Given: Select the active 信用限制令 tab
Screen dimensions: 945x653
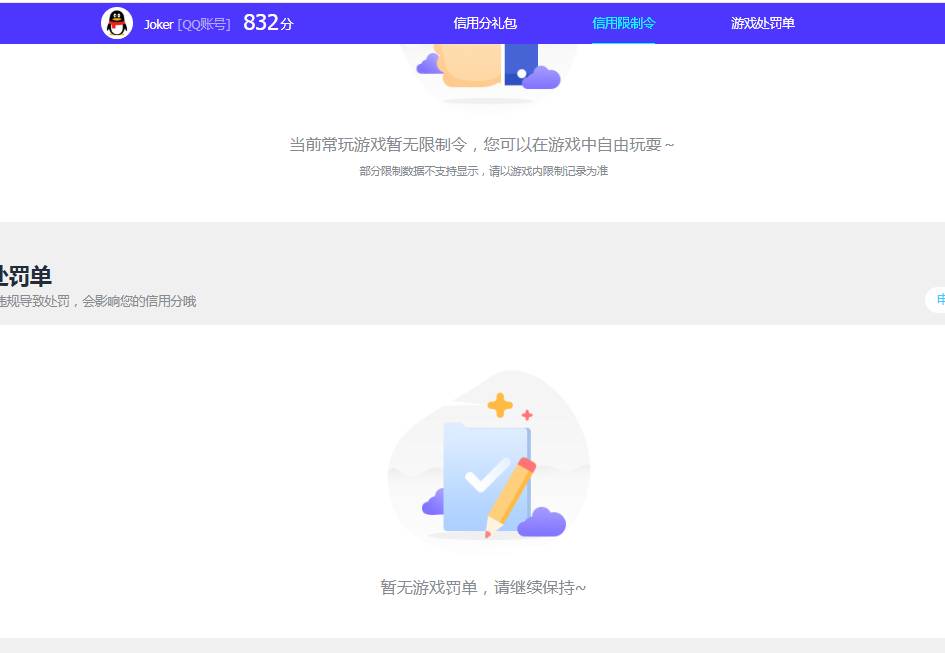Looking at the screenshot, I should pyautogui.click(x=624, y=22).
